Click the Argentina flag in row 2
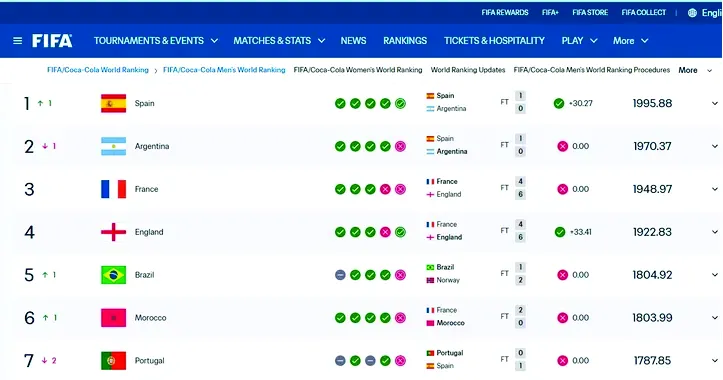This screenshot has width=723, height=380. coord(113,146)
